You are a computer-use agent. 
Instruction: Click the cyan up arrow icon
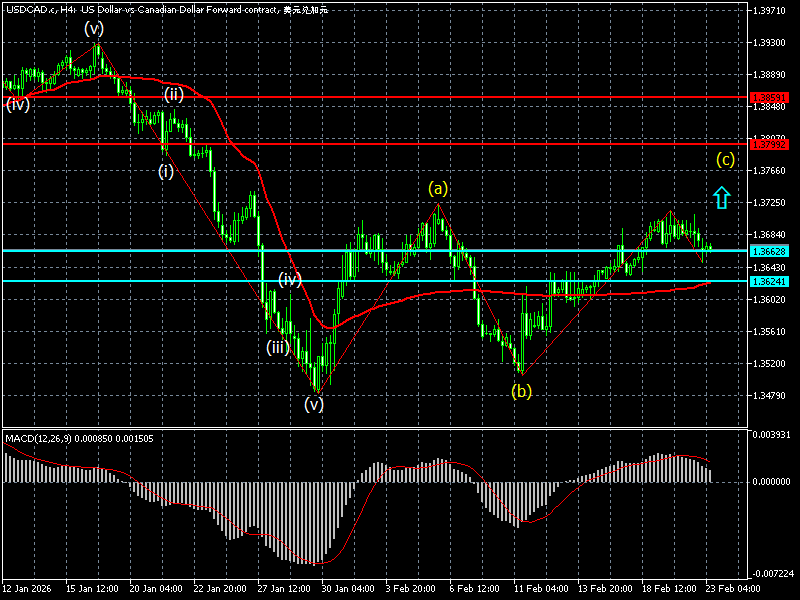tap(721, 197)
